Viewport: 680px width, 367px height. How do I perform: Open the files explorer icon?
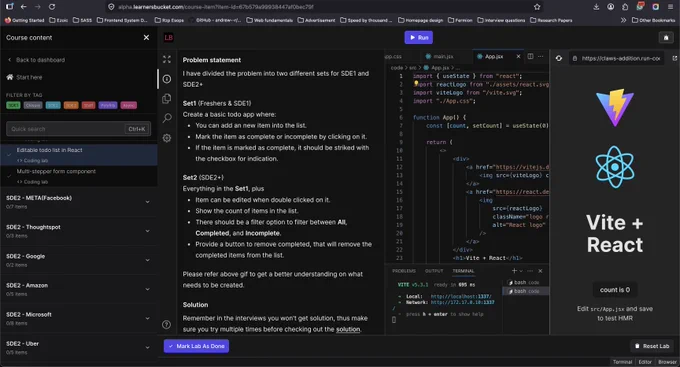167,99
